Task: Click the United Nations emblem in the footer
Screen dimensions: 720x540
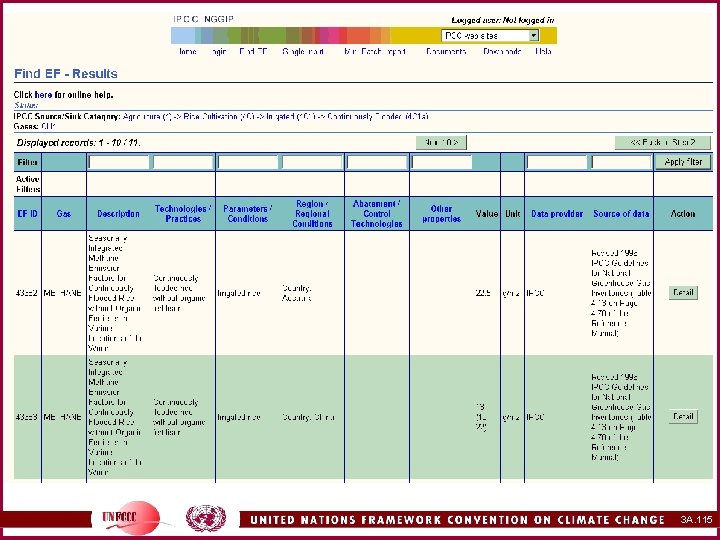Action: [206, 518]
